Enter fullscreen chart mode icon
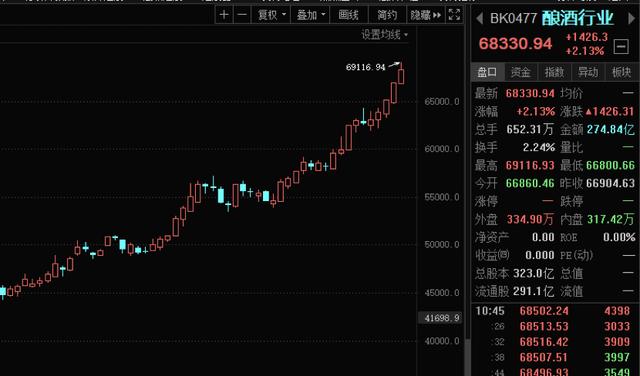The height and width of the screenshot is (376, 640). coord(454,15)
